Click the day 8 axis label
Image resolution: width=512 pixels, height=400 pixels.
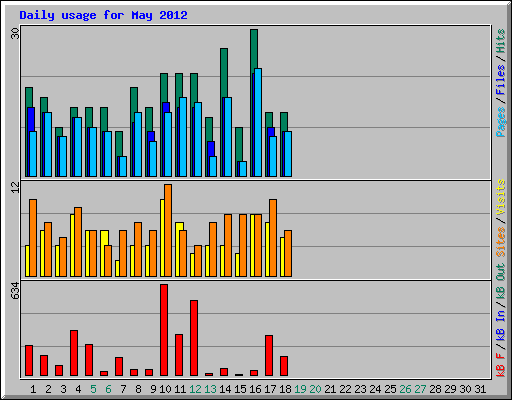[x=138, y=389]
